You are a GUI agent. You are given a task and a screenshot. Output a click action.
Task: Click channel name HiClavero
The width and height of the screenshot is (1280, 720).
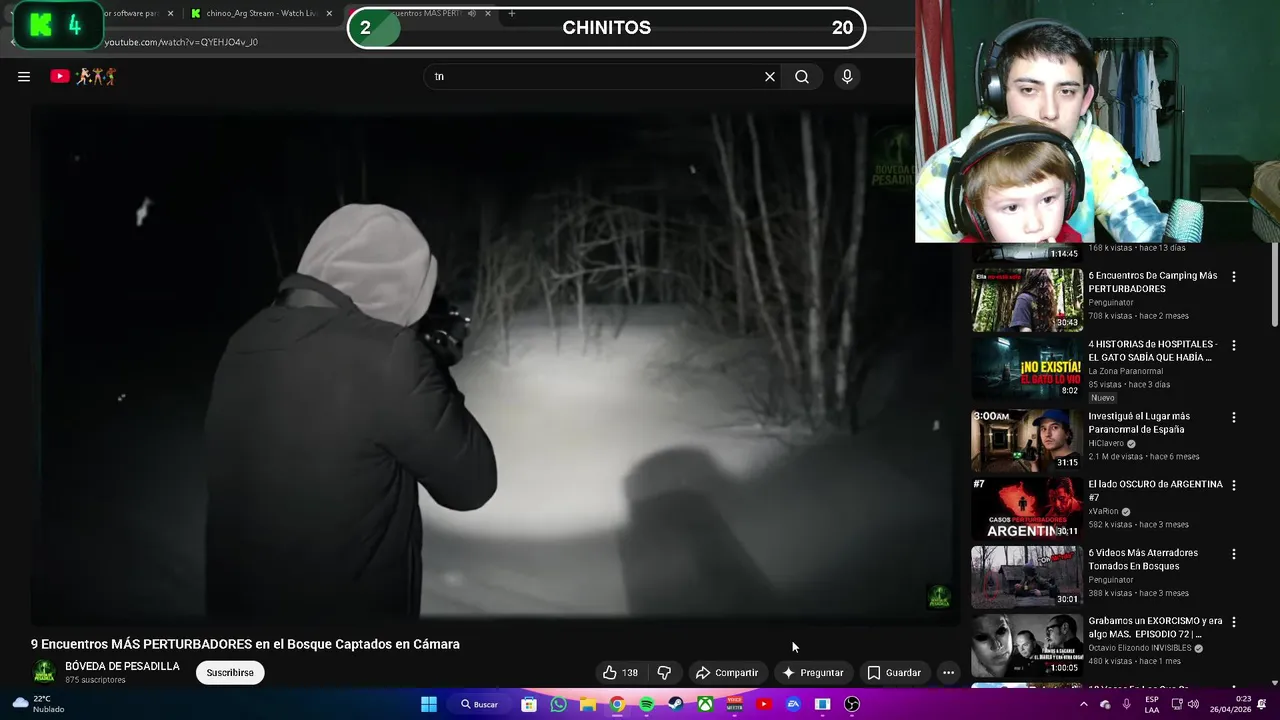click(1106, 443)
